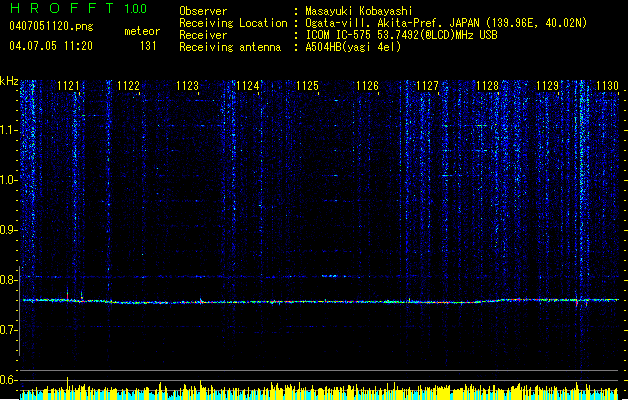The height and width of the screenshot is (400, 629).
Task: Click the 1.1 kHz axis label
Action: [8, 130]
